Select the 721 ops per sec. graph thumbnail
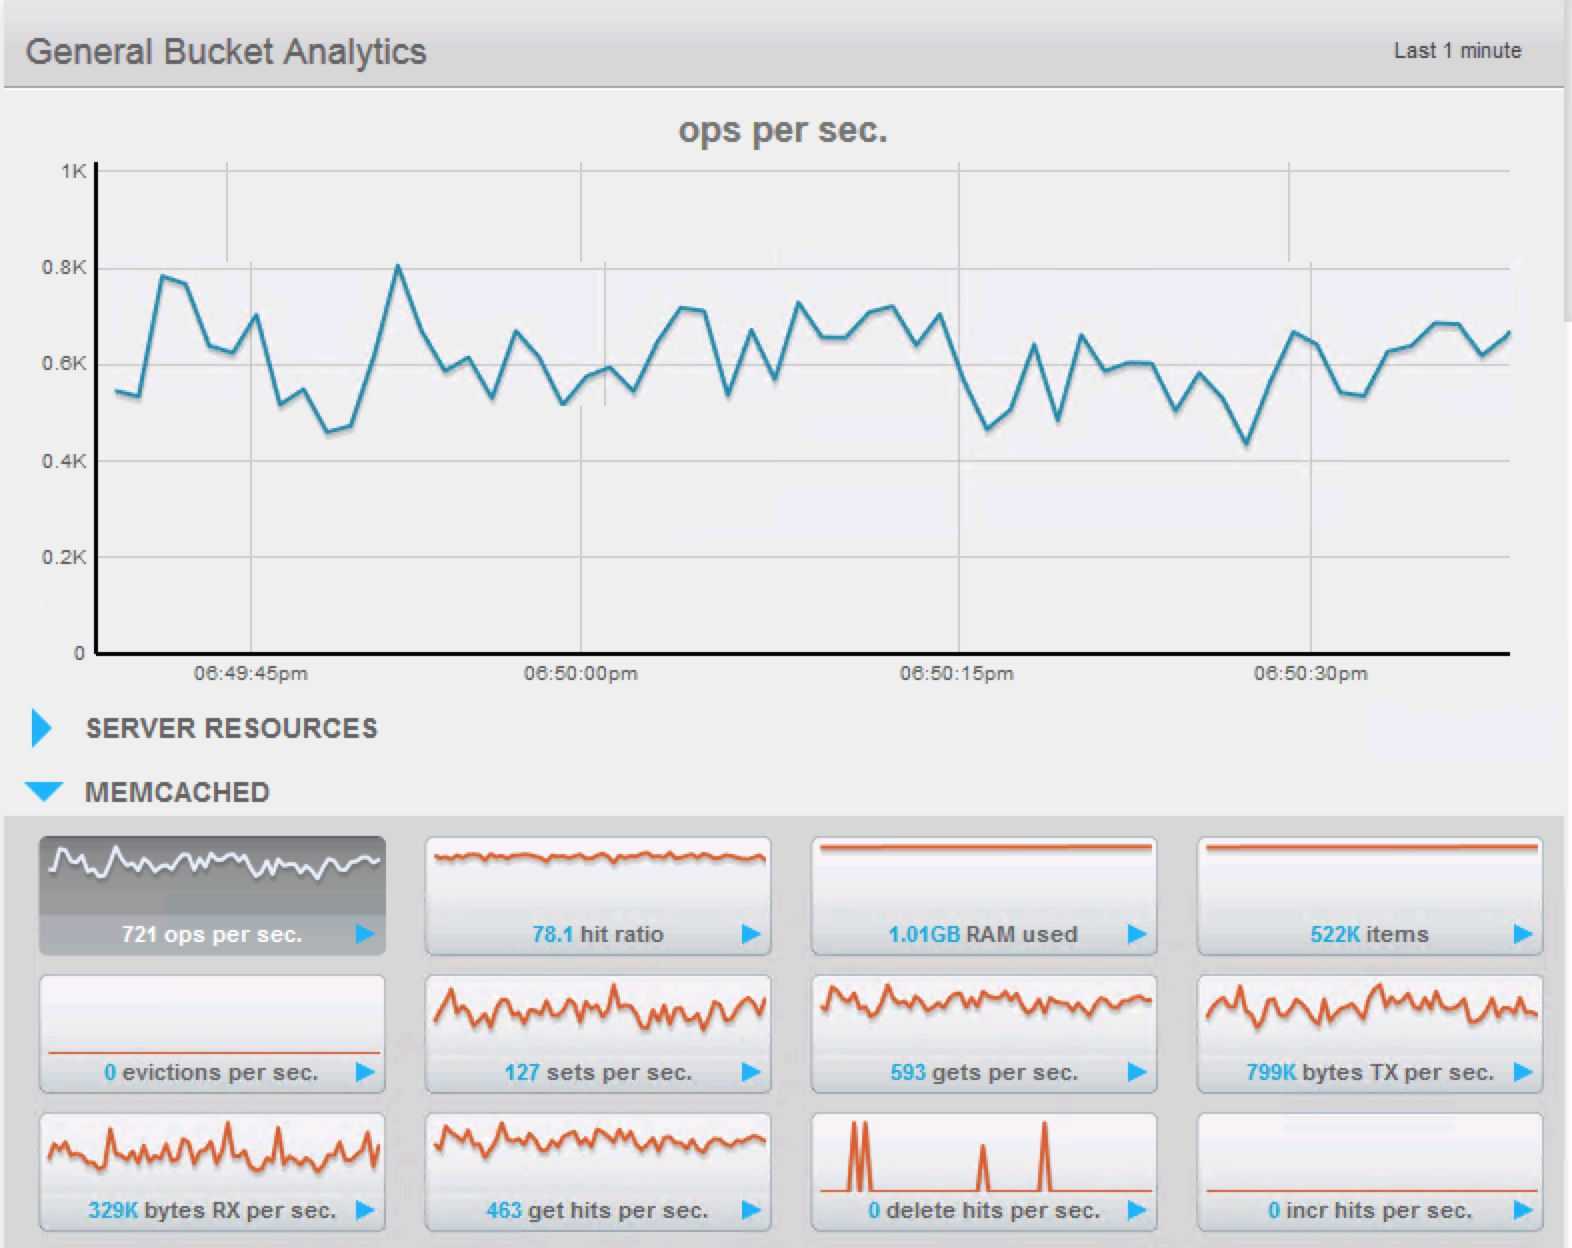1572x1248 pixels. 212,895
